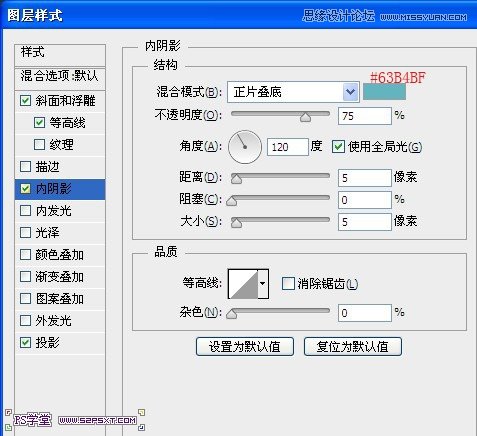Select 样式 in the styles list
Screen dimensions: 477x436
[60, 55]
